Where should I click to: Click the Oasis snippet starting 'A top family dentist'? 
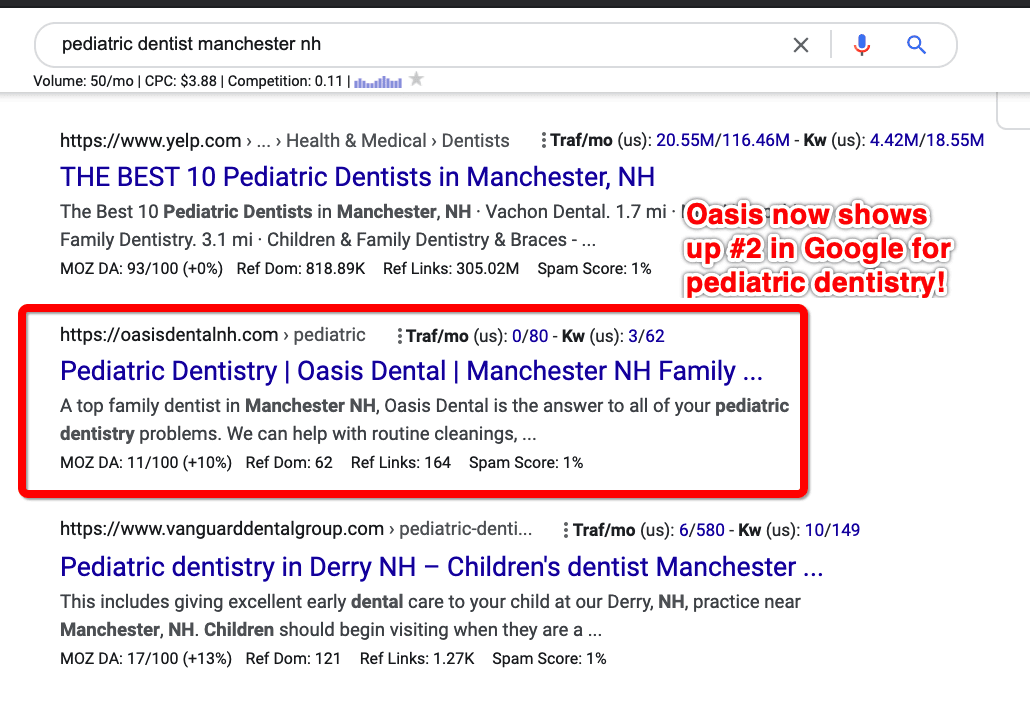point(424,420)
